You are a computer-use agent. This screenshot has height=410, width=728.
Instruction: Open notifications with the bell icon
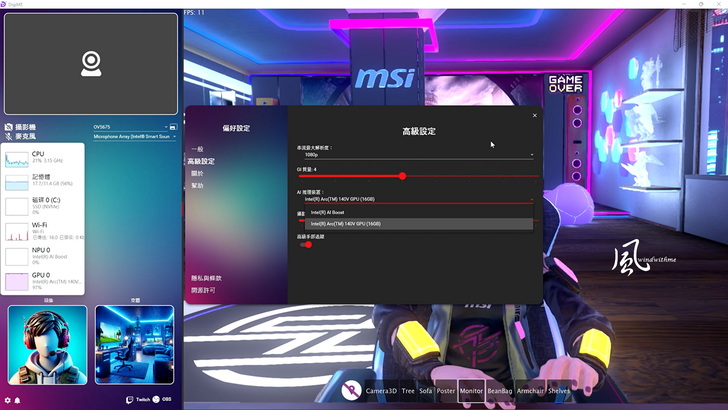point(17,400)
